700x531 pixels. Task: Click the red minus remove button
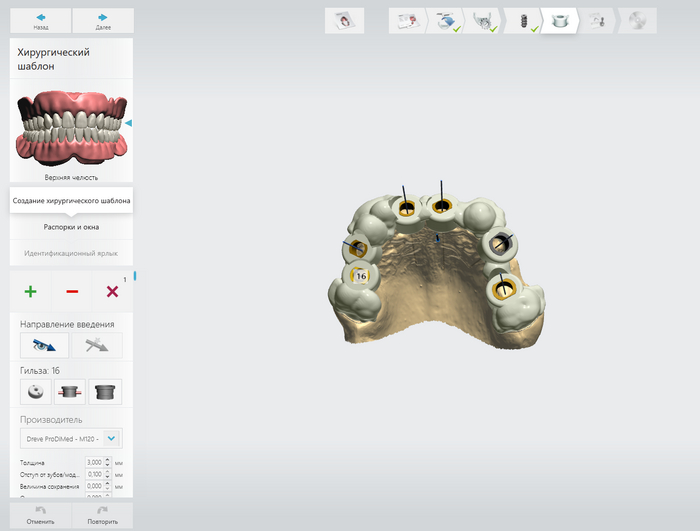[x=72, y=292]
